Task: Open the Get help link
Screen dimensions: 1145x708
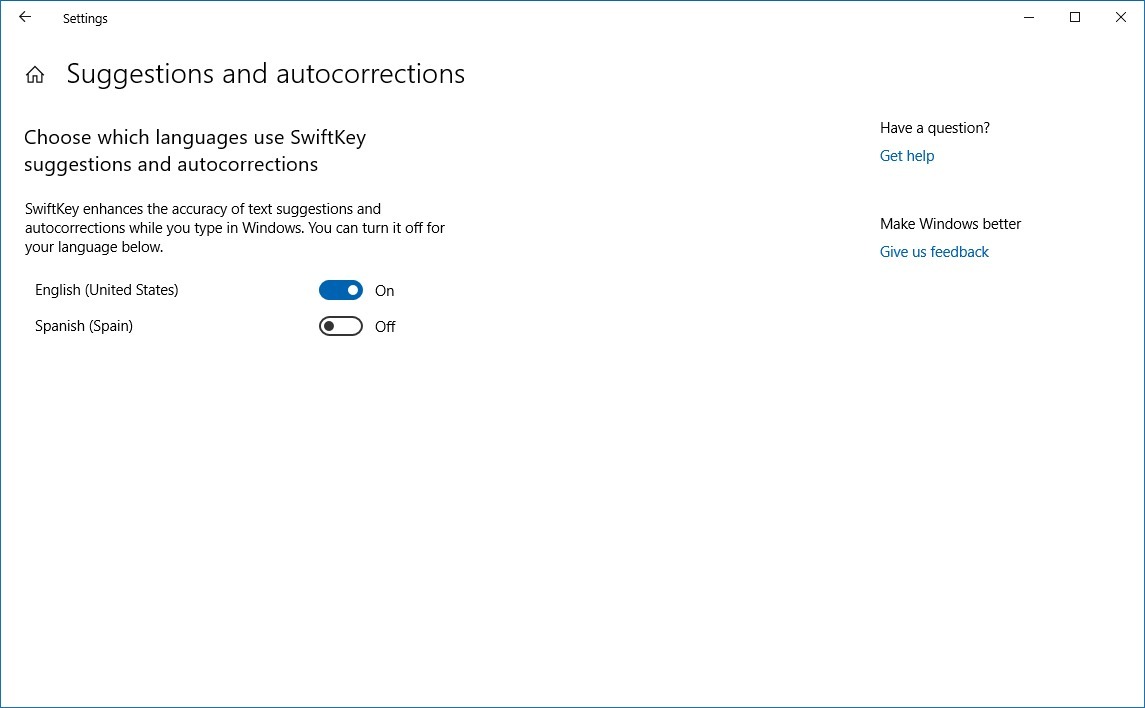Action: 907,155
